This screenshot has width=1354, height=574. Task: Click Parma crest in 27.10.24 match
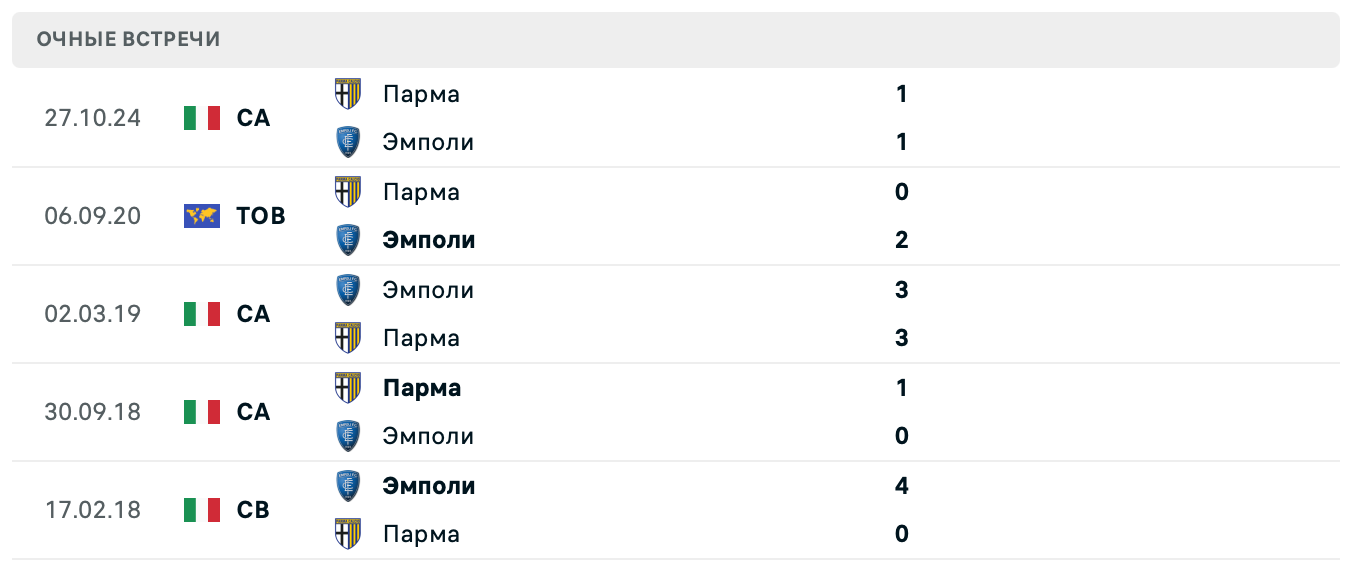coord(347,94)
